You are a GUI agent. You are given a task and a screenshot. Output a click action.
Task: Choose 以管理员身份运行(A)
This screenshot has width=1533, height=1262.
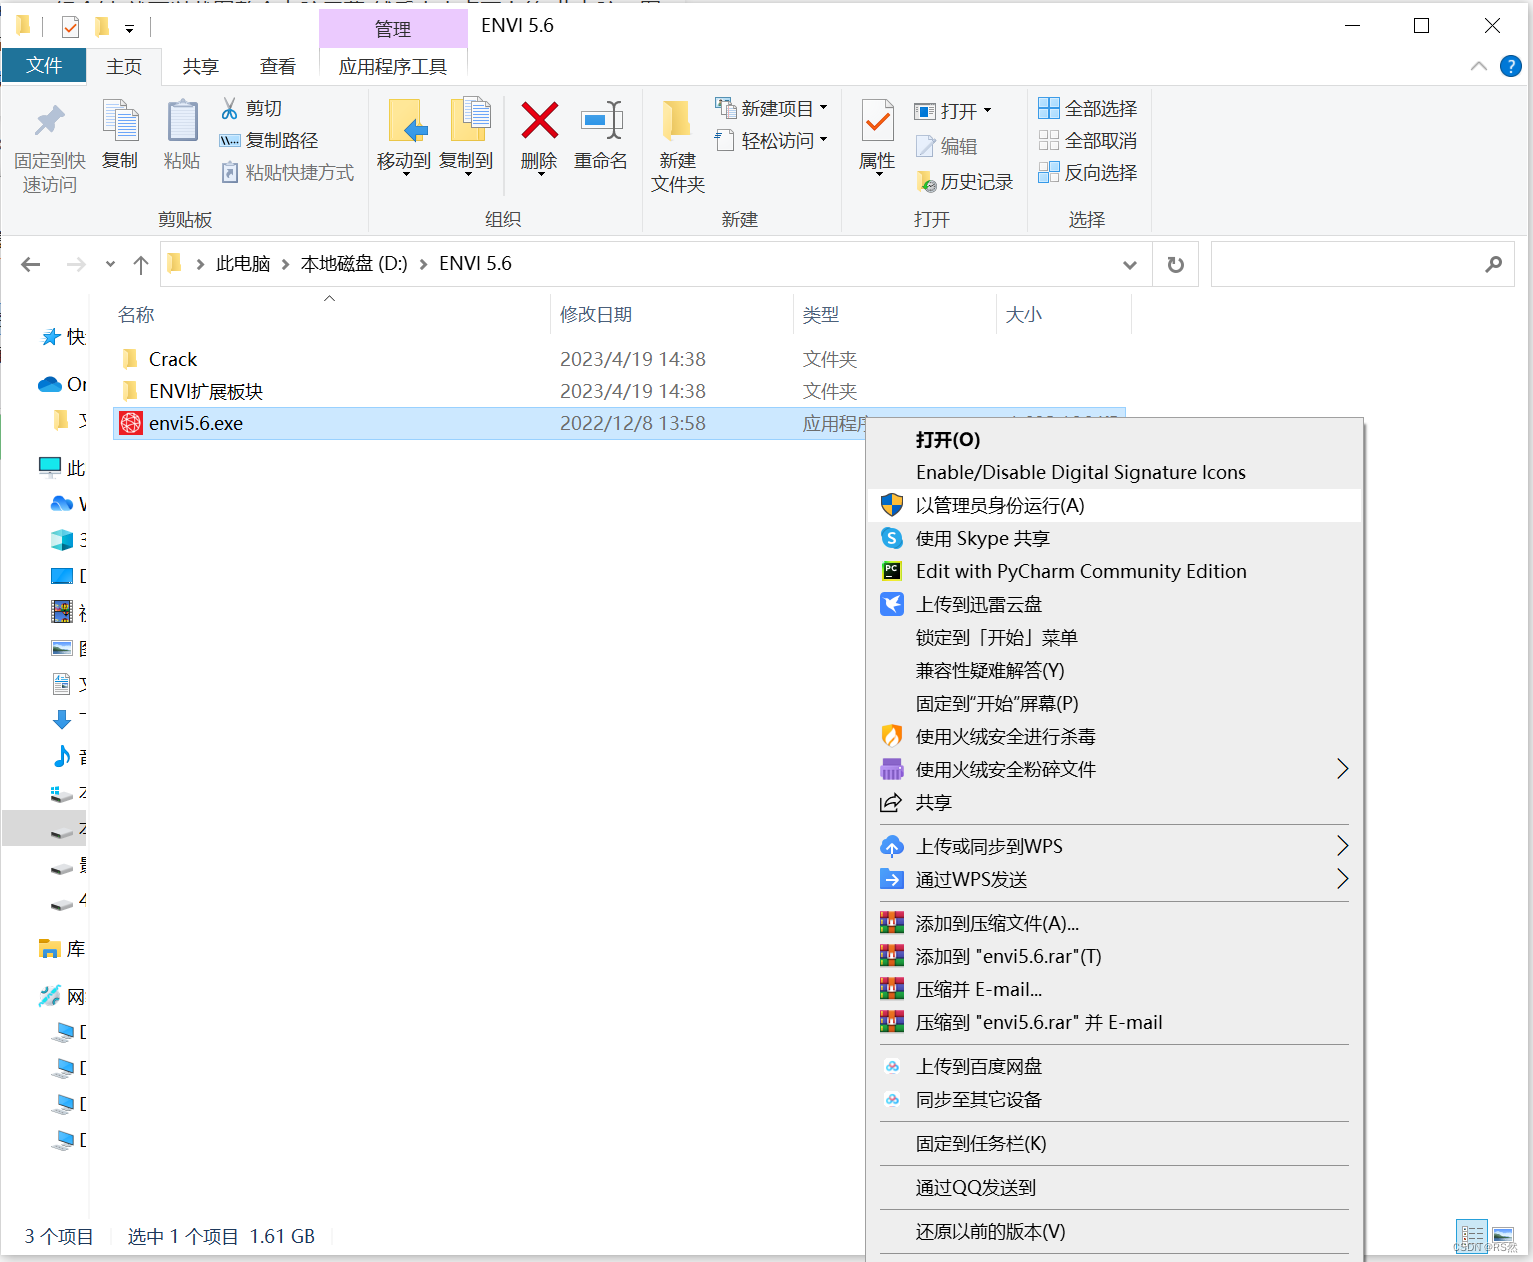(1115, 505)
